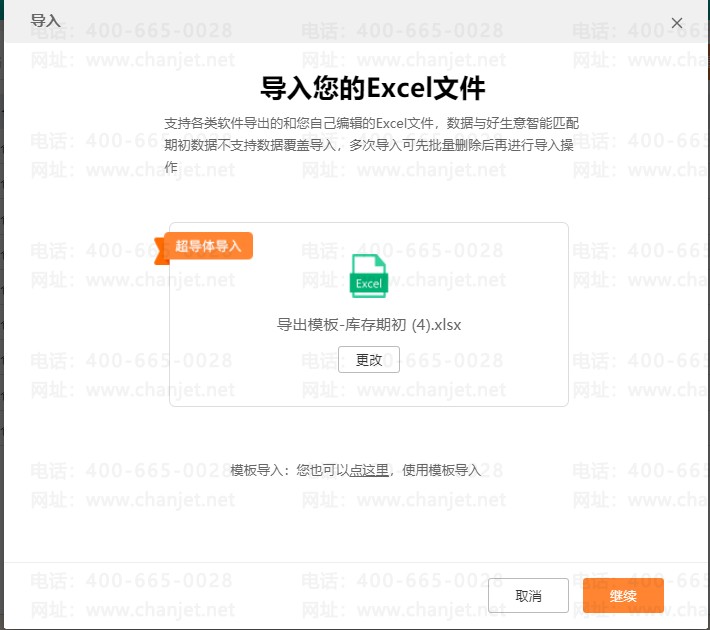Click the last description line ending 作
The width and height of the screenshot is (710, 630).
click(171, 167)
